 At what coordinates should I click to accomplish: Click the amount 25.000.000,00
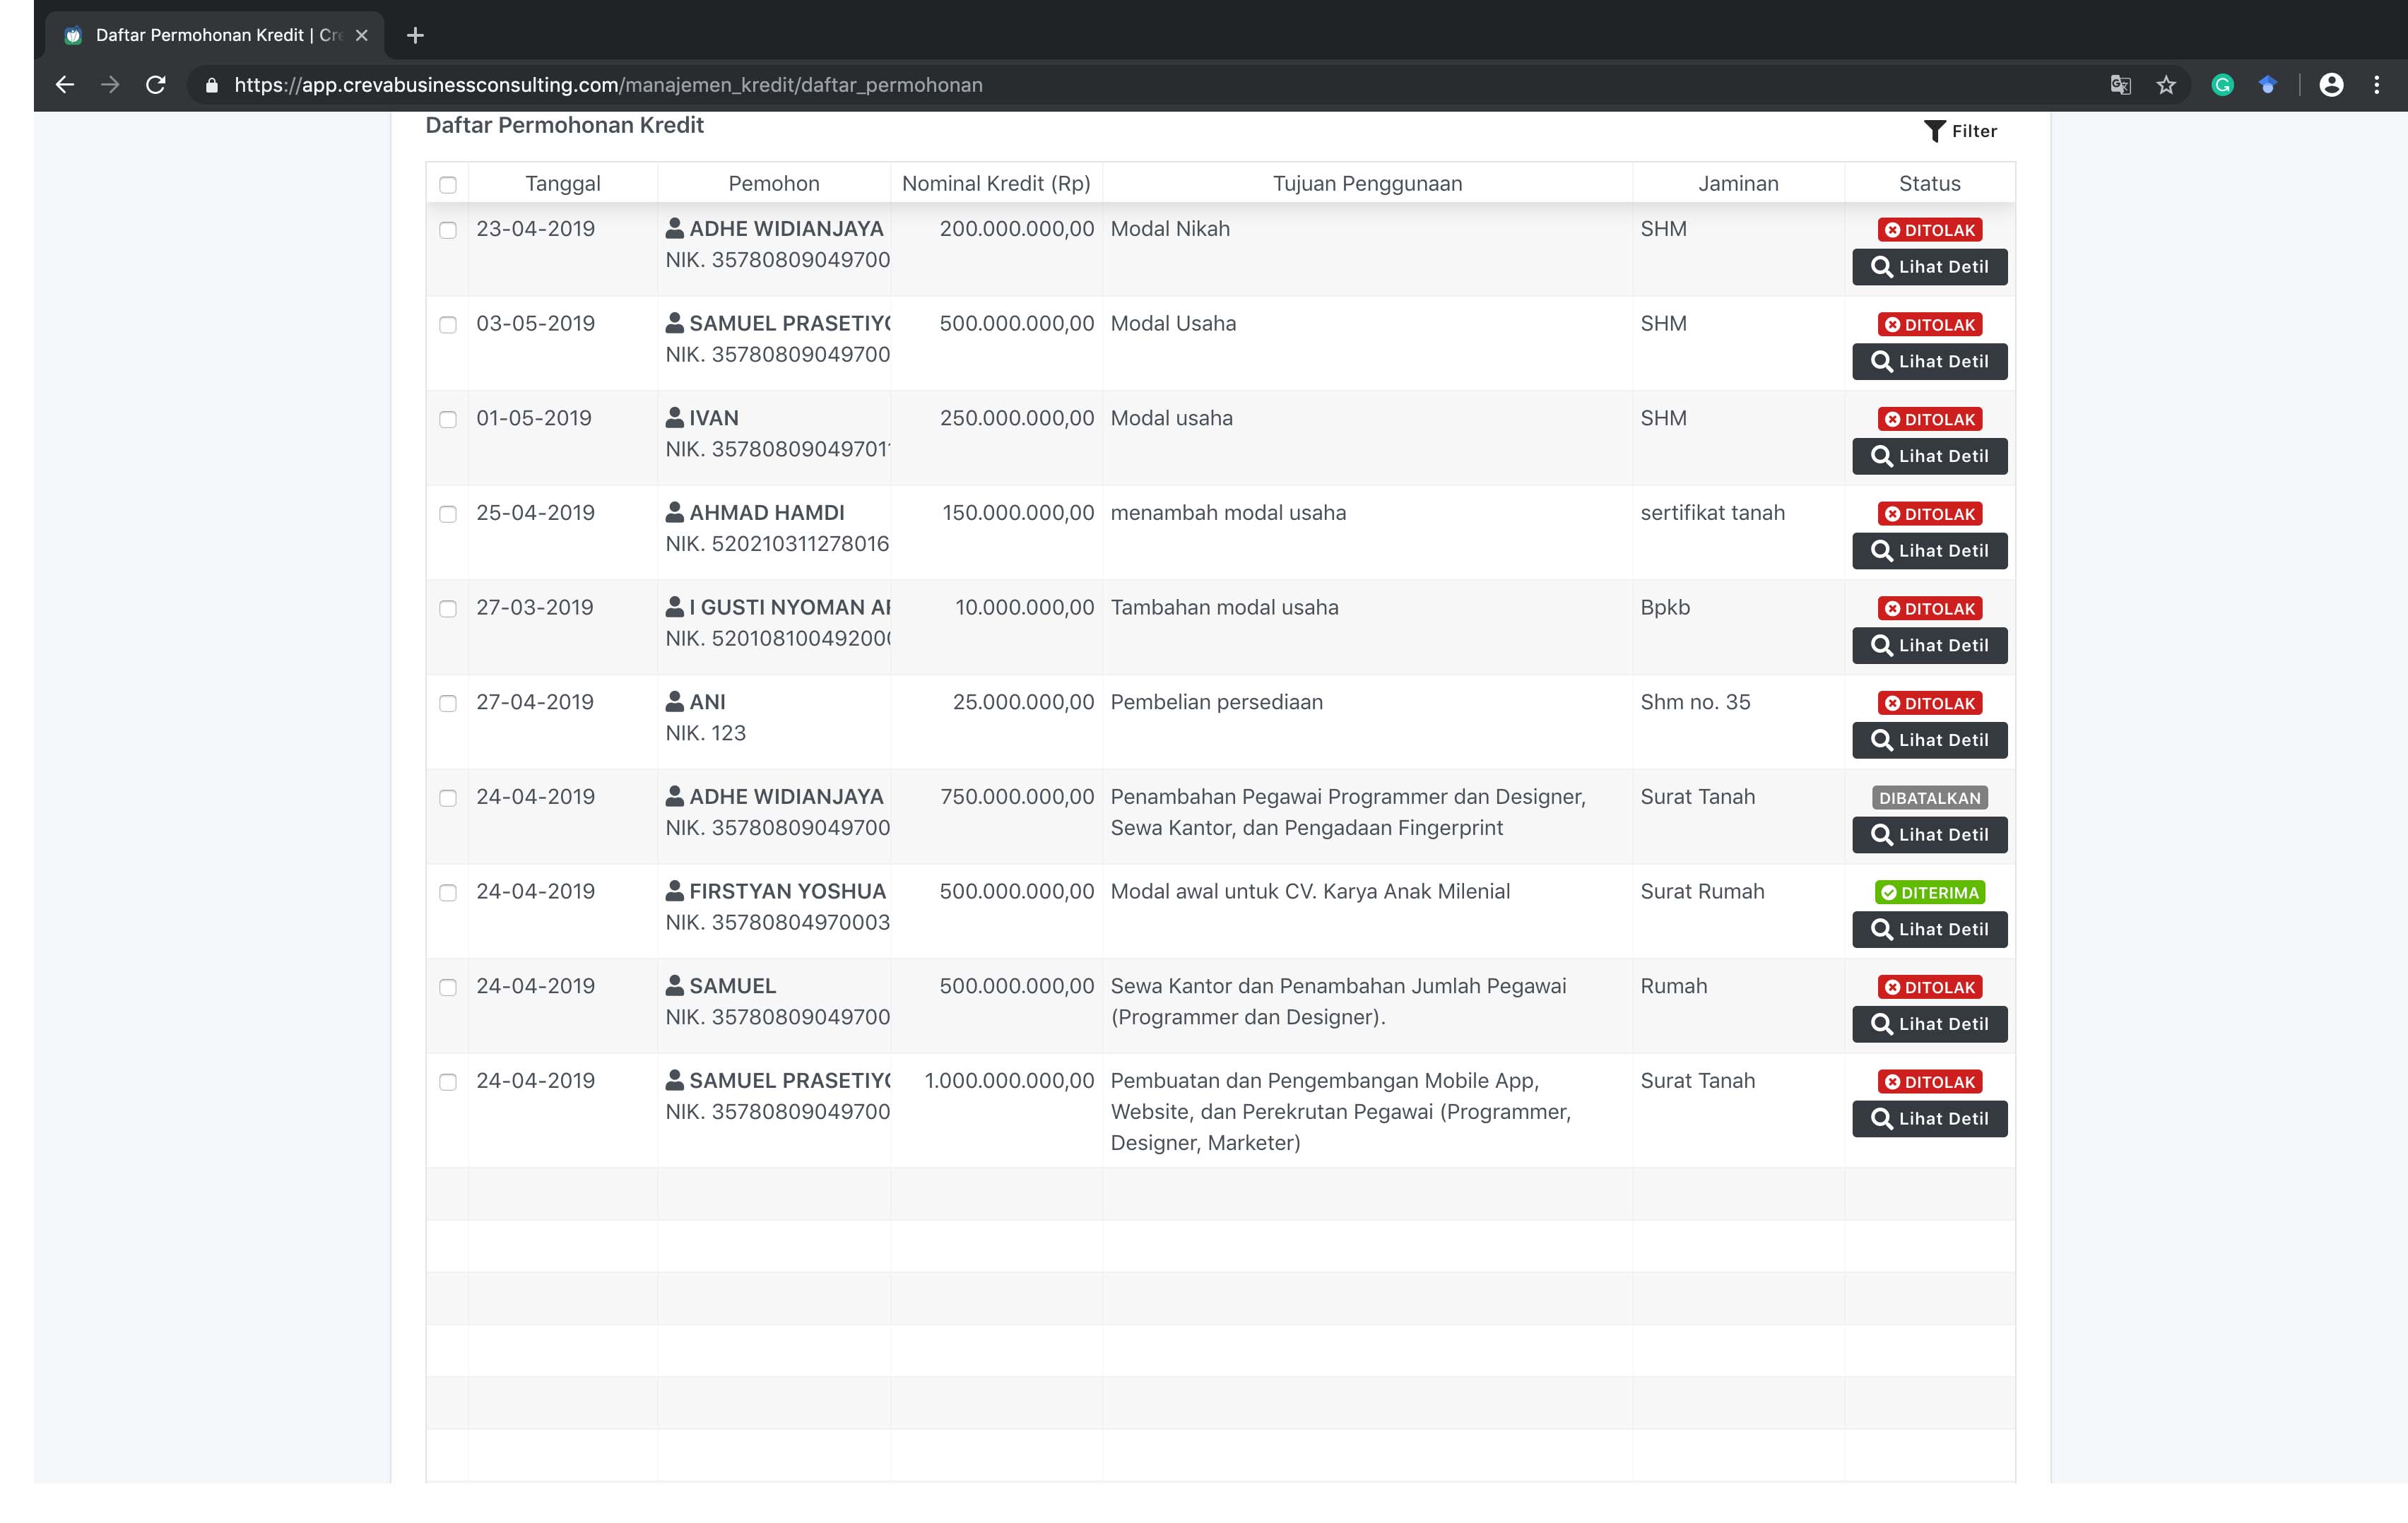(1024, 702)
